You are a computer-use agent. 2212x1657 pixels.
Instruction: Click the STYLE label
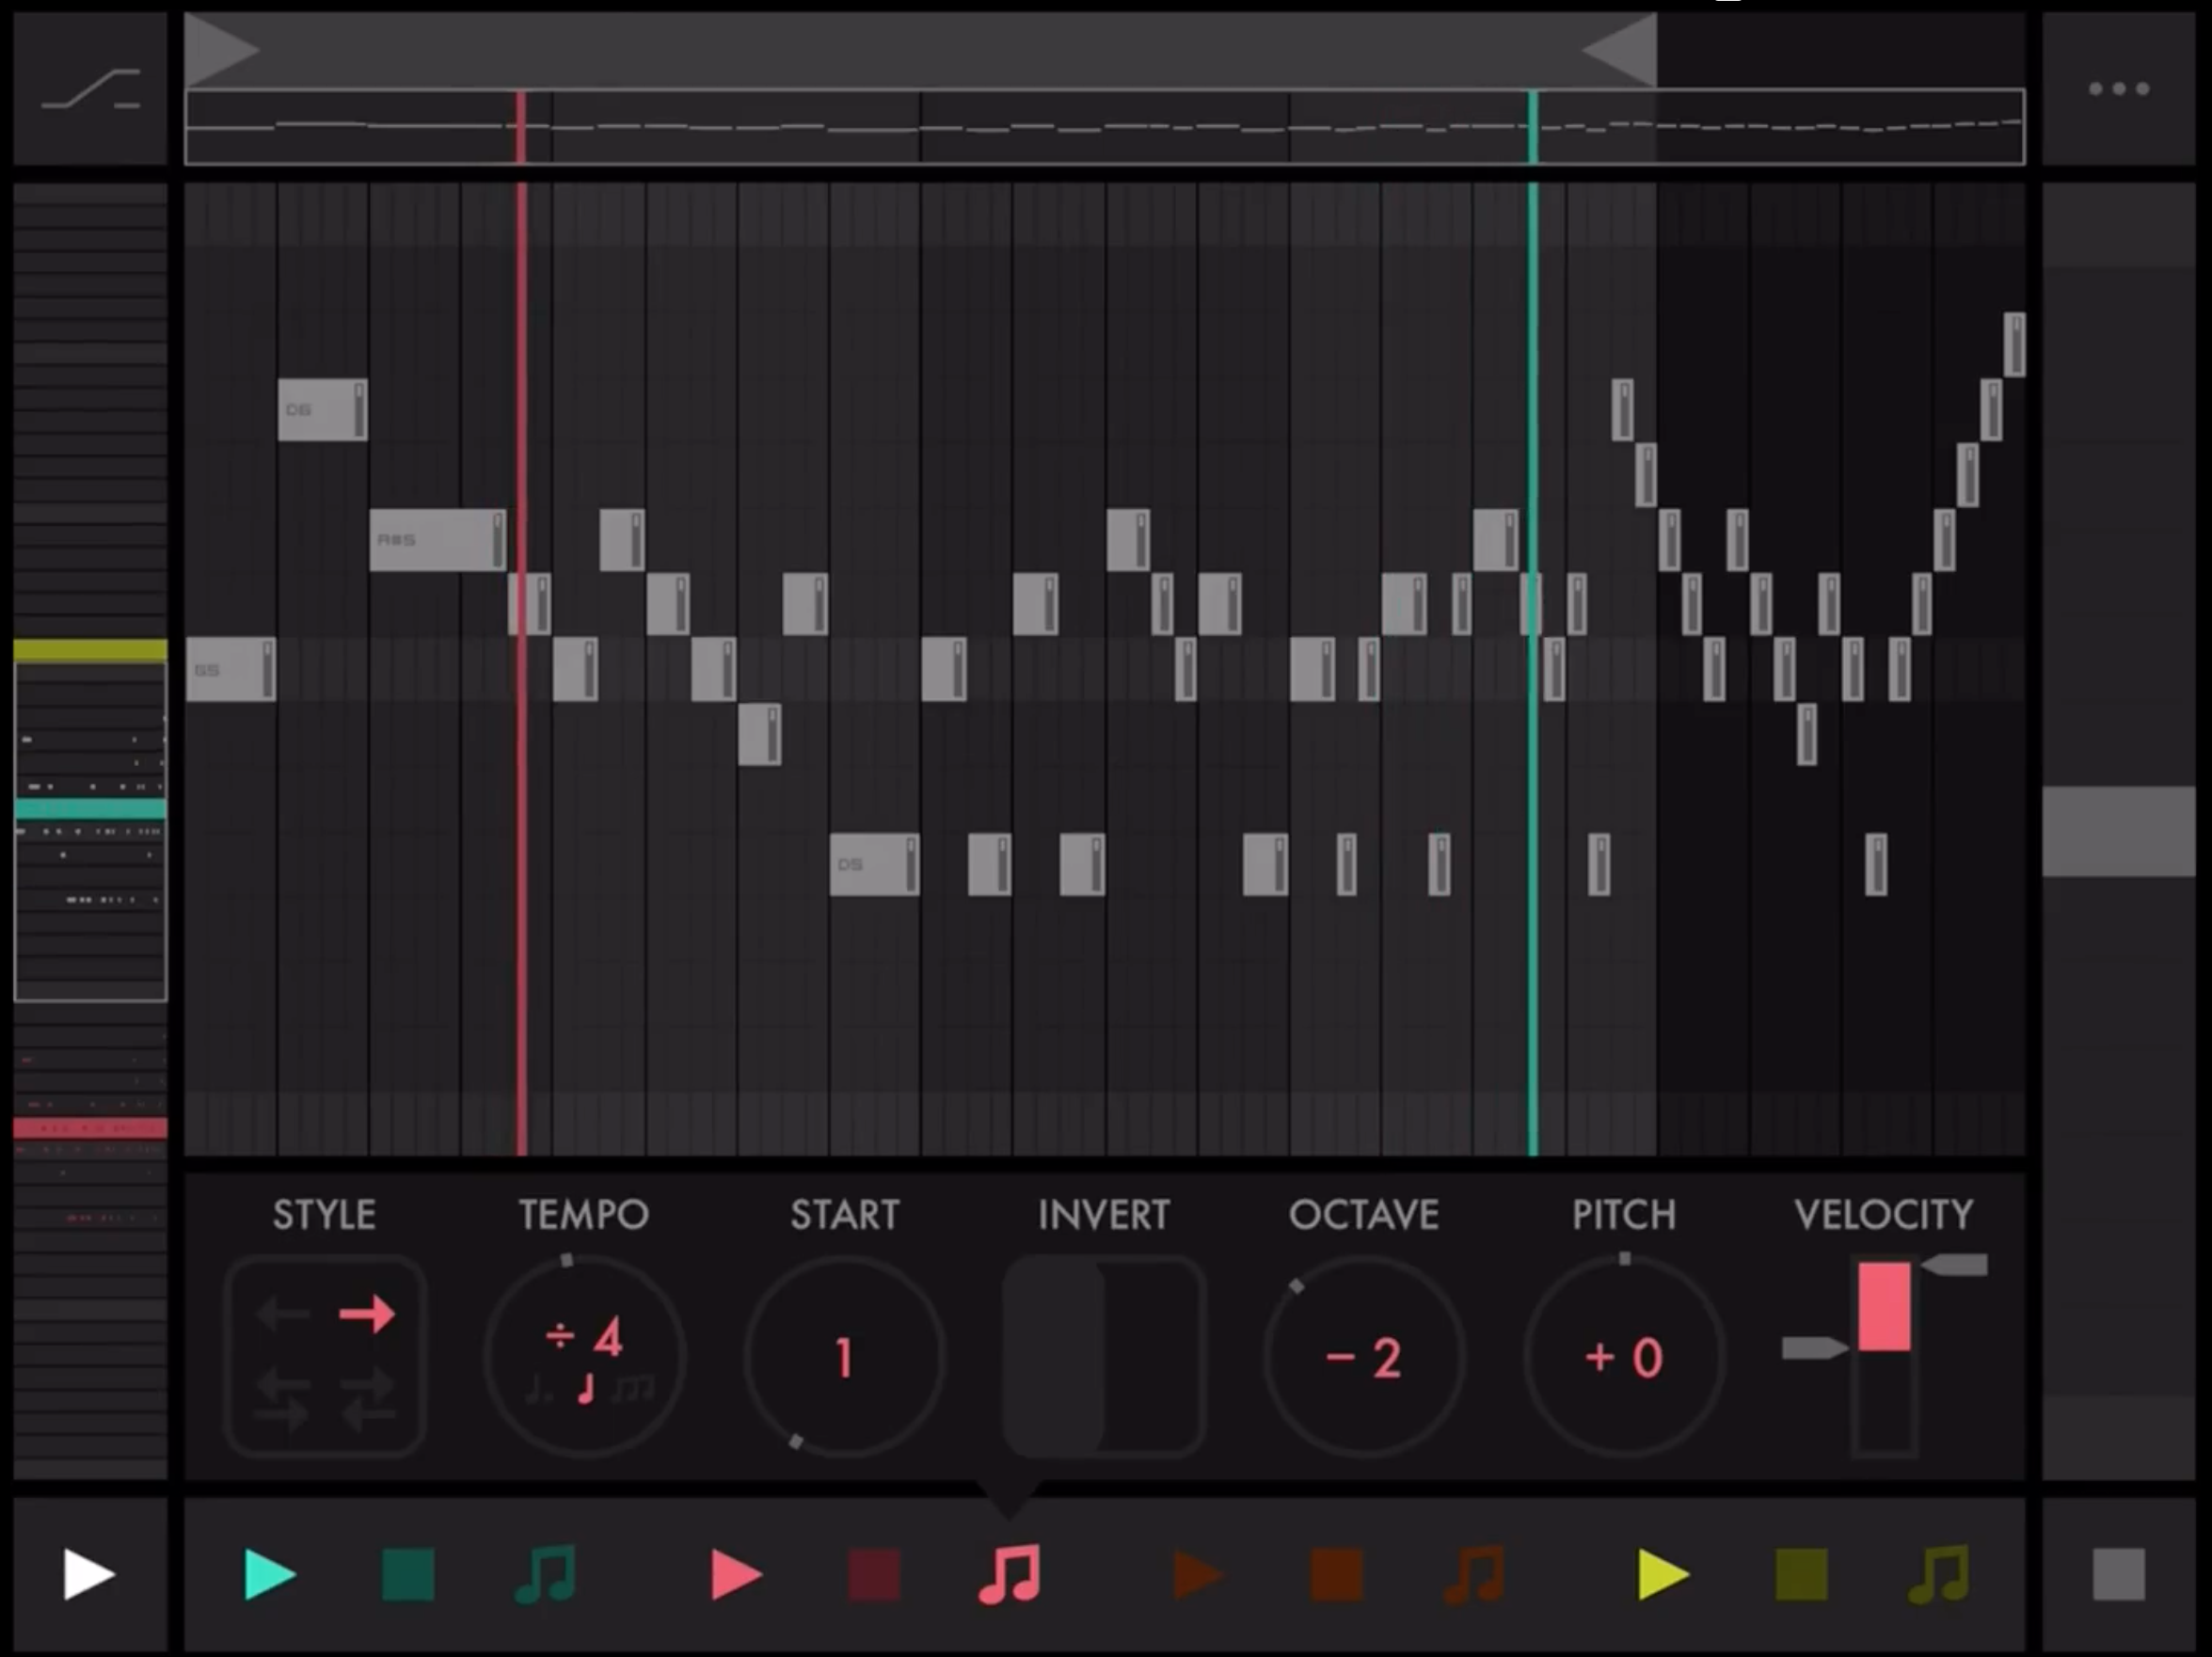coord(324,1214)
